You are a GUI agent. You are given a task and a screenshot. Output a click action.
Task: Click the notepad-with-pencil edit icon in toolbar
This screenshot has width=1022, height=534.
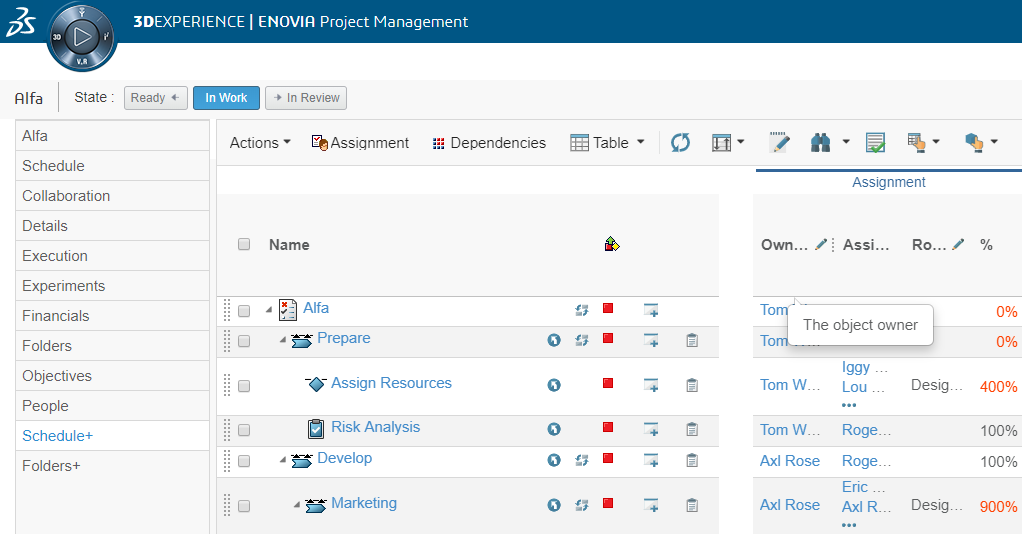(x=779, y=143)
